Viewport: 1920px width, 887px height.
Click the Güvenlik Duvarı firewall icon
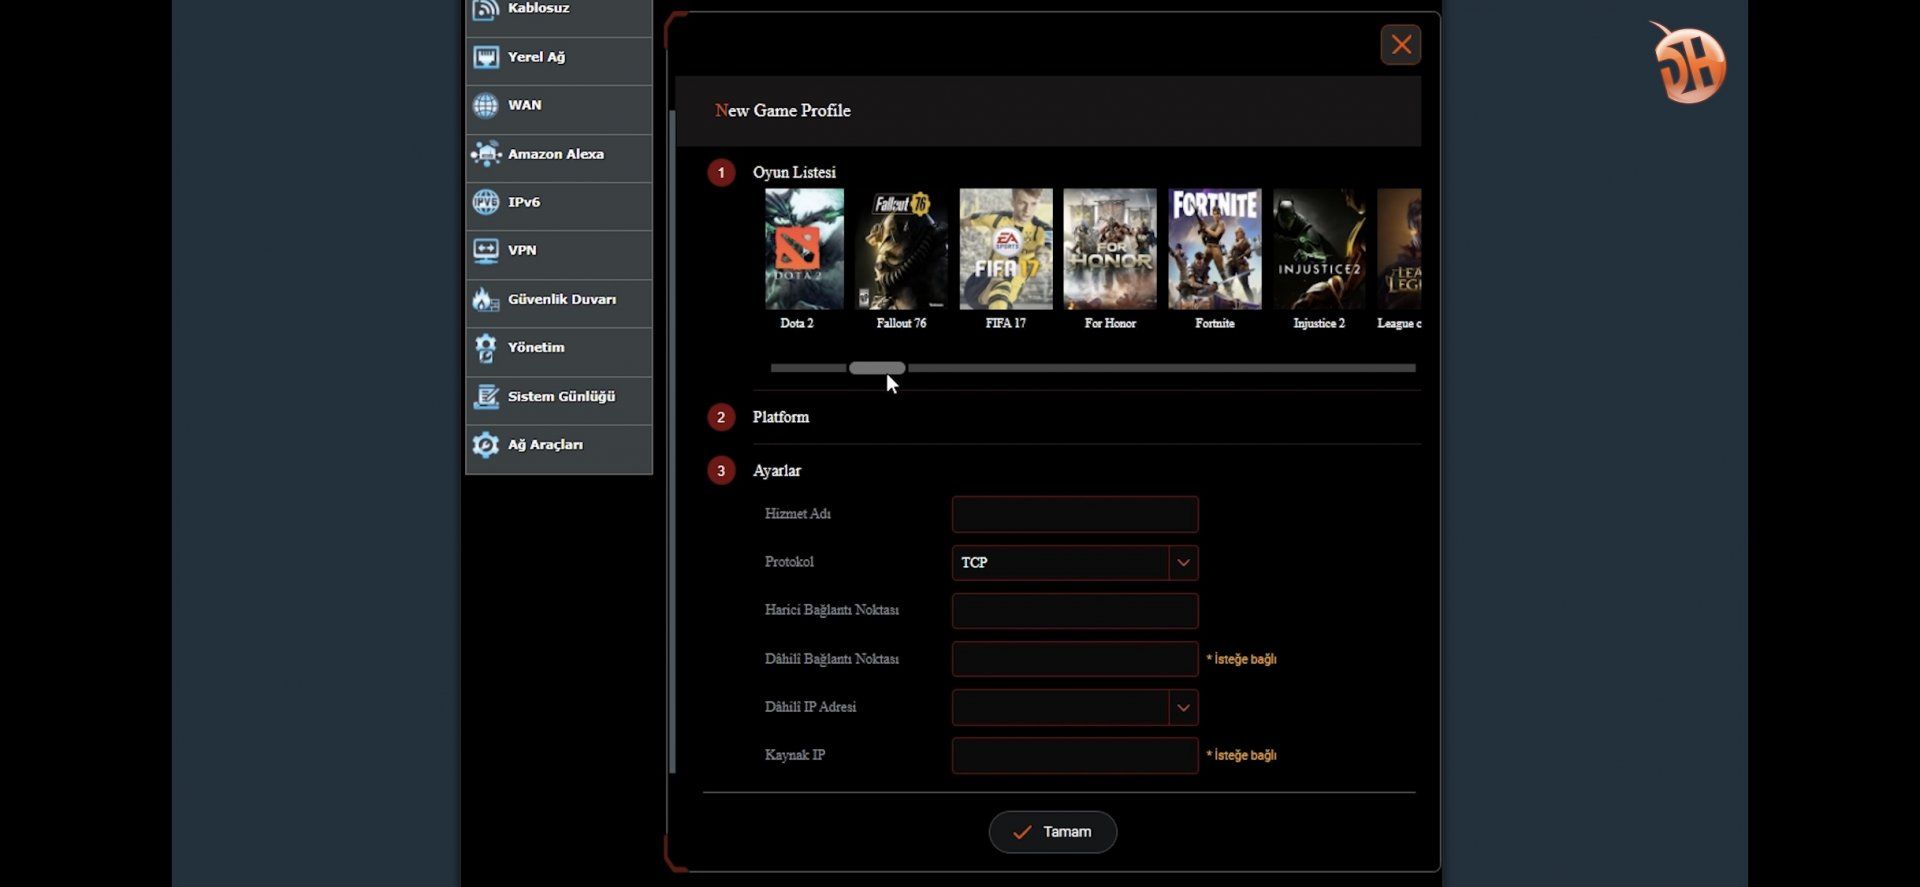click(486, 300)
